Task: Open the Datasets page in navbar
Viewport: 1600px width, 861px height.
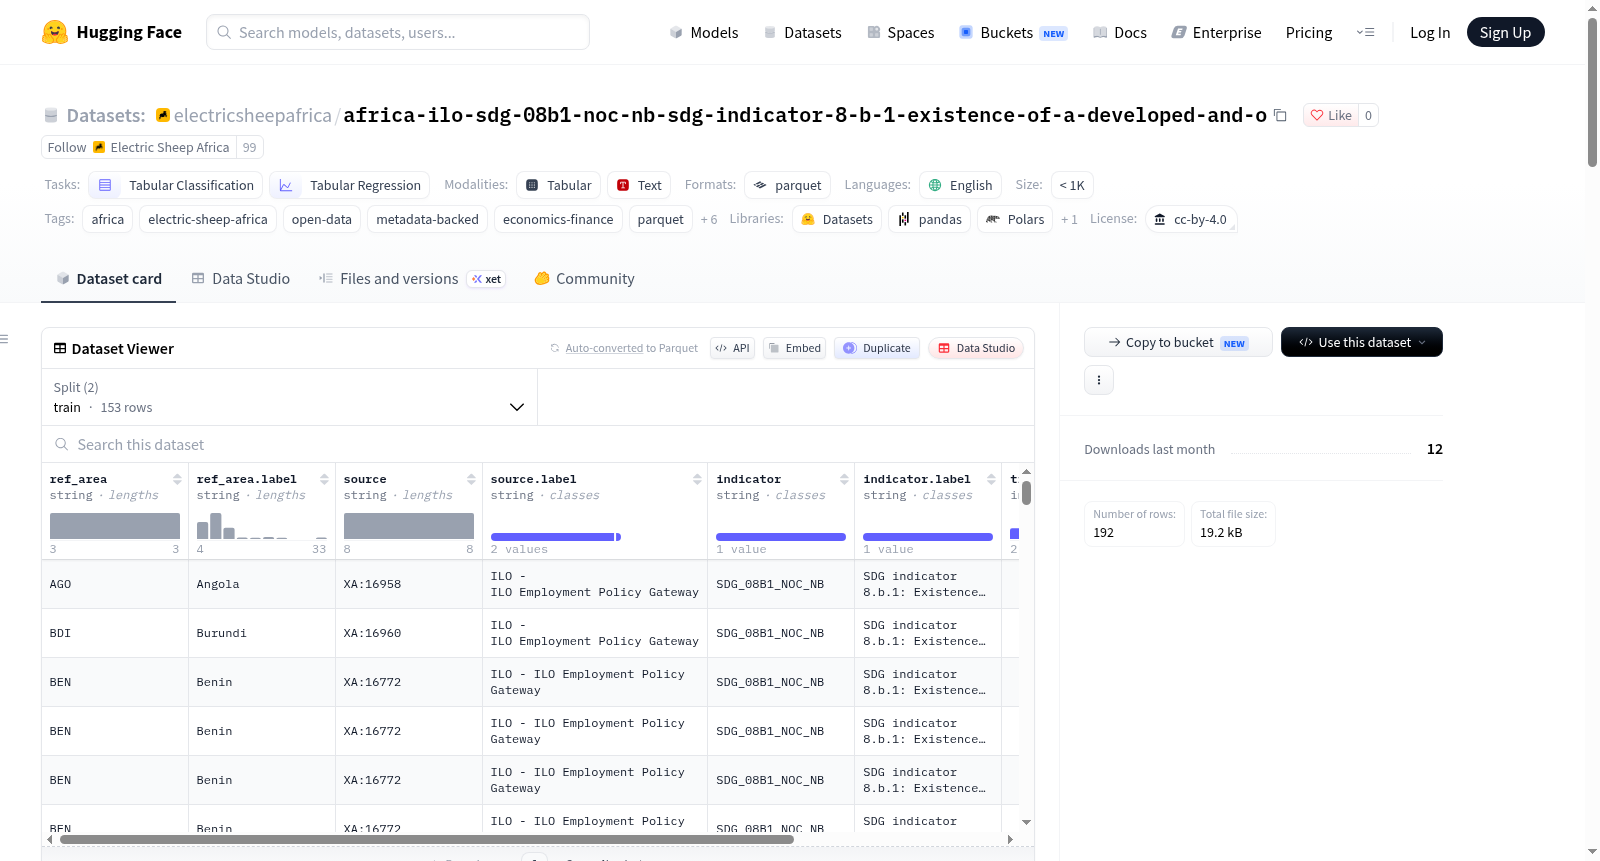Action: coord(802,32)
